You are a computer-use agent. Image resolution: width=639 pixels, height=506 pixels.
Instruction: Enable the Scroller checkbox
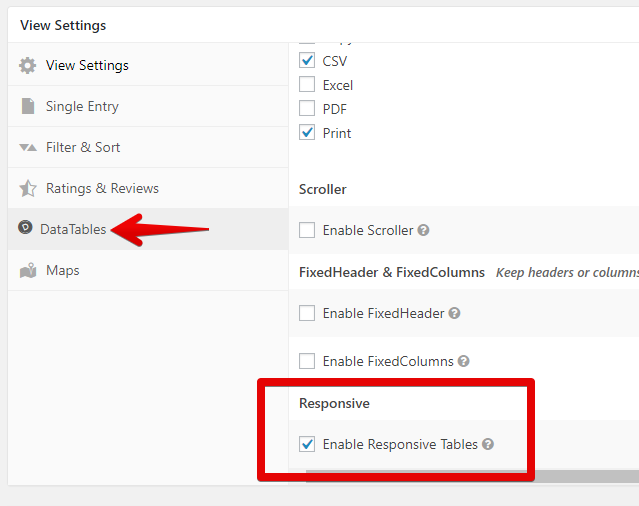click(x=307, y=230)
